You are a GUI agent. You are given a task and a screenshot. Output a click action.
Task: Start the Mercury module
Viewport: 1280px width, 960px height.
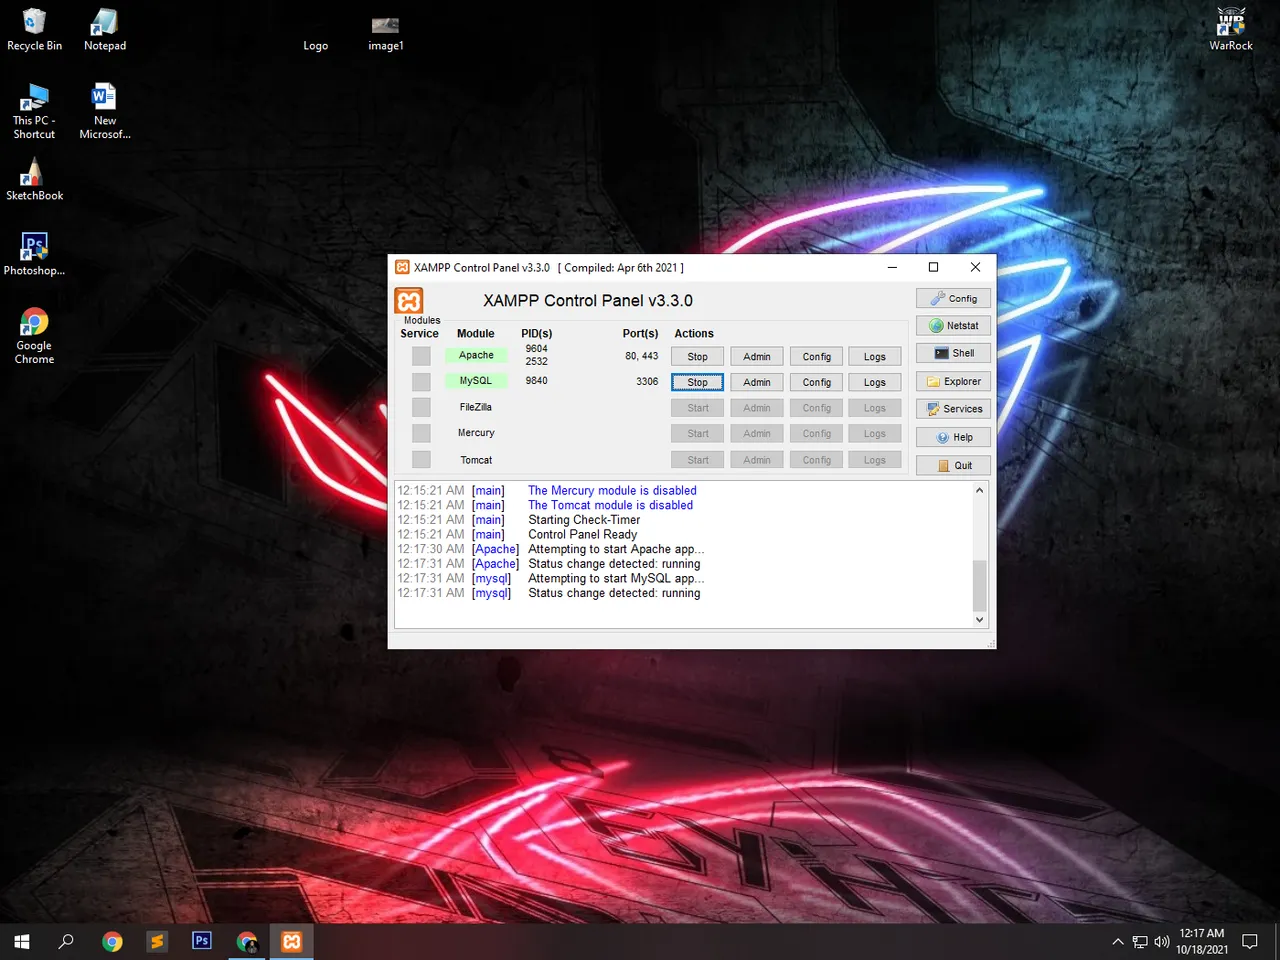[697, 434]
